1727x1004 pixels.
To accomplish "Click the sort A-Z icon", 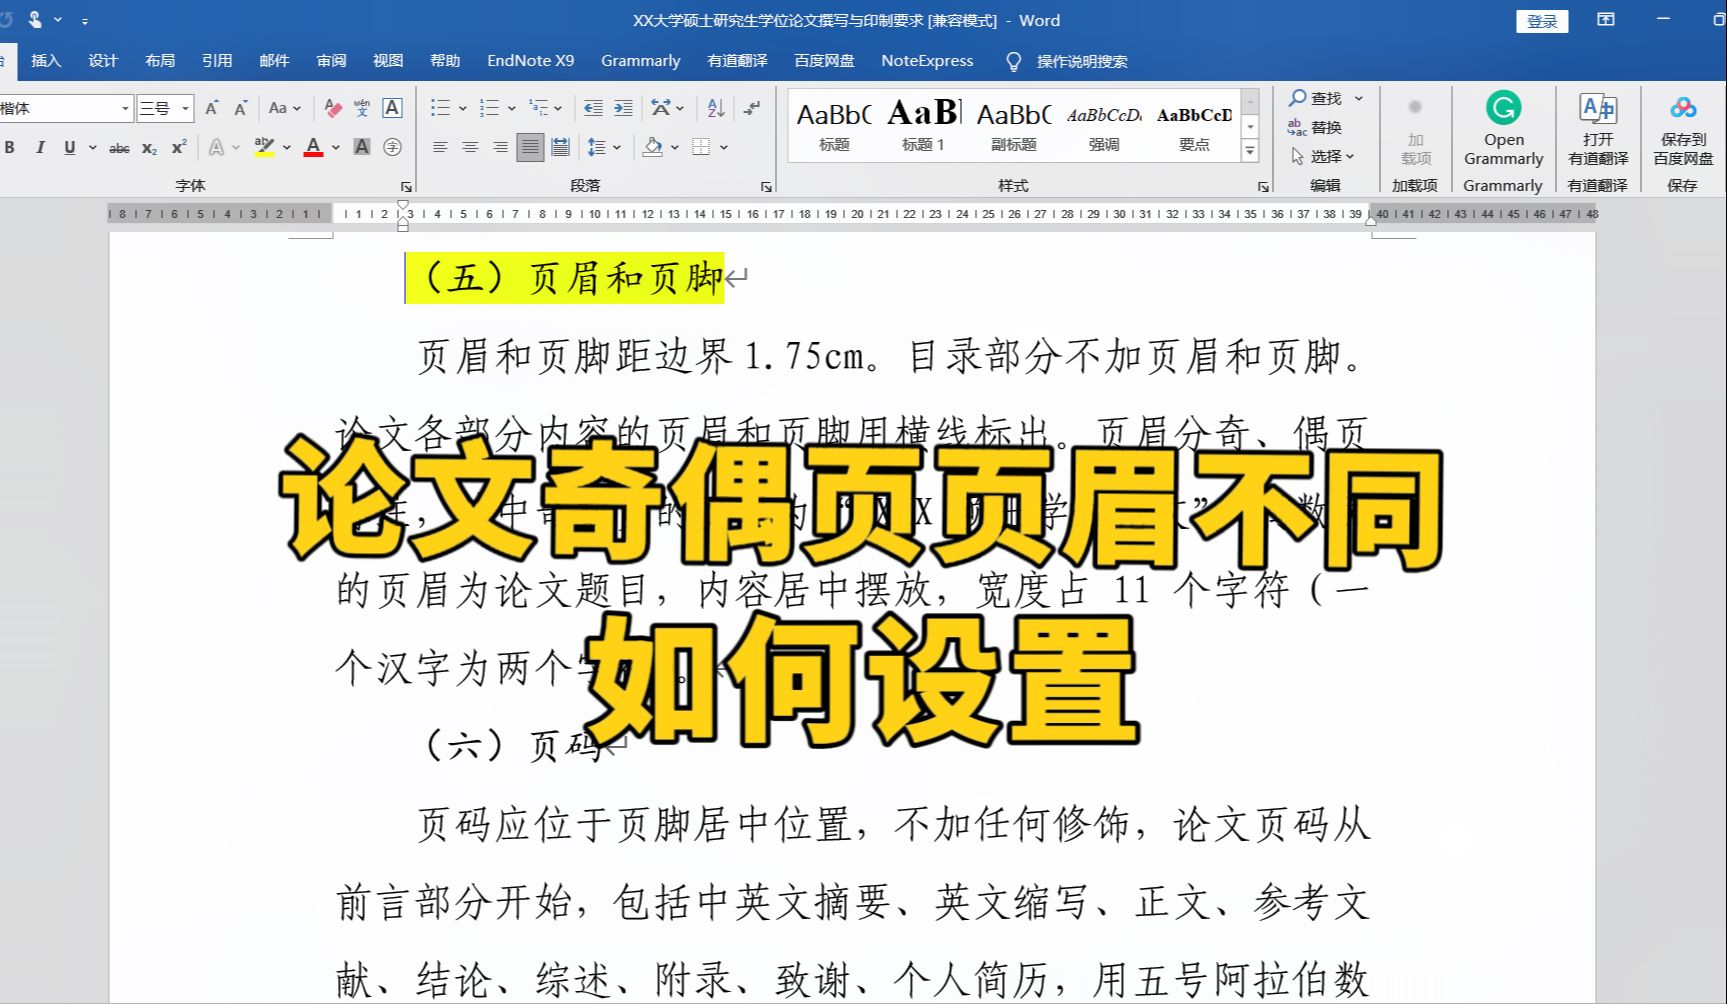I will point(716,108).
